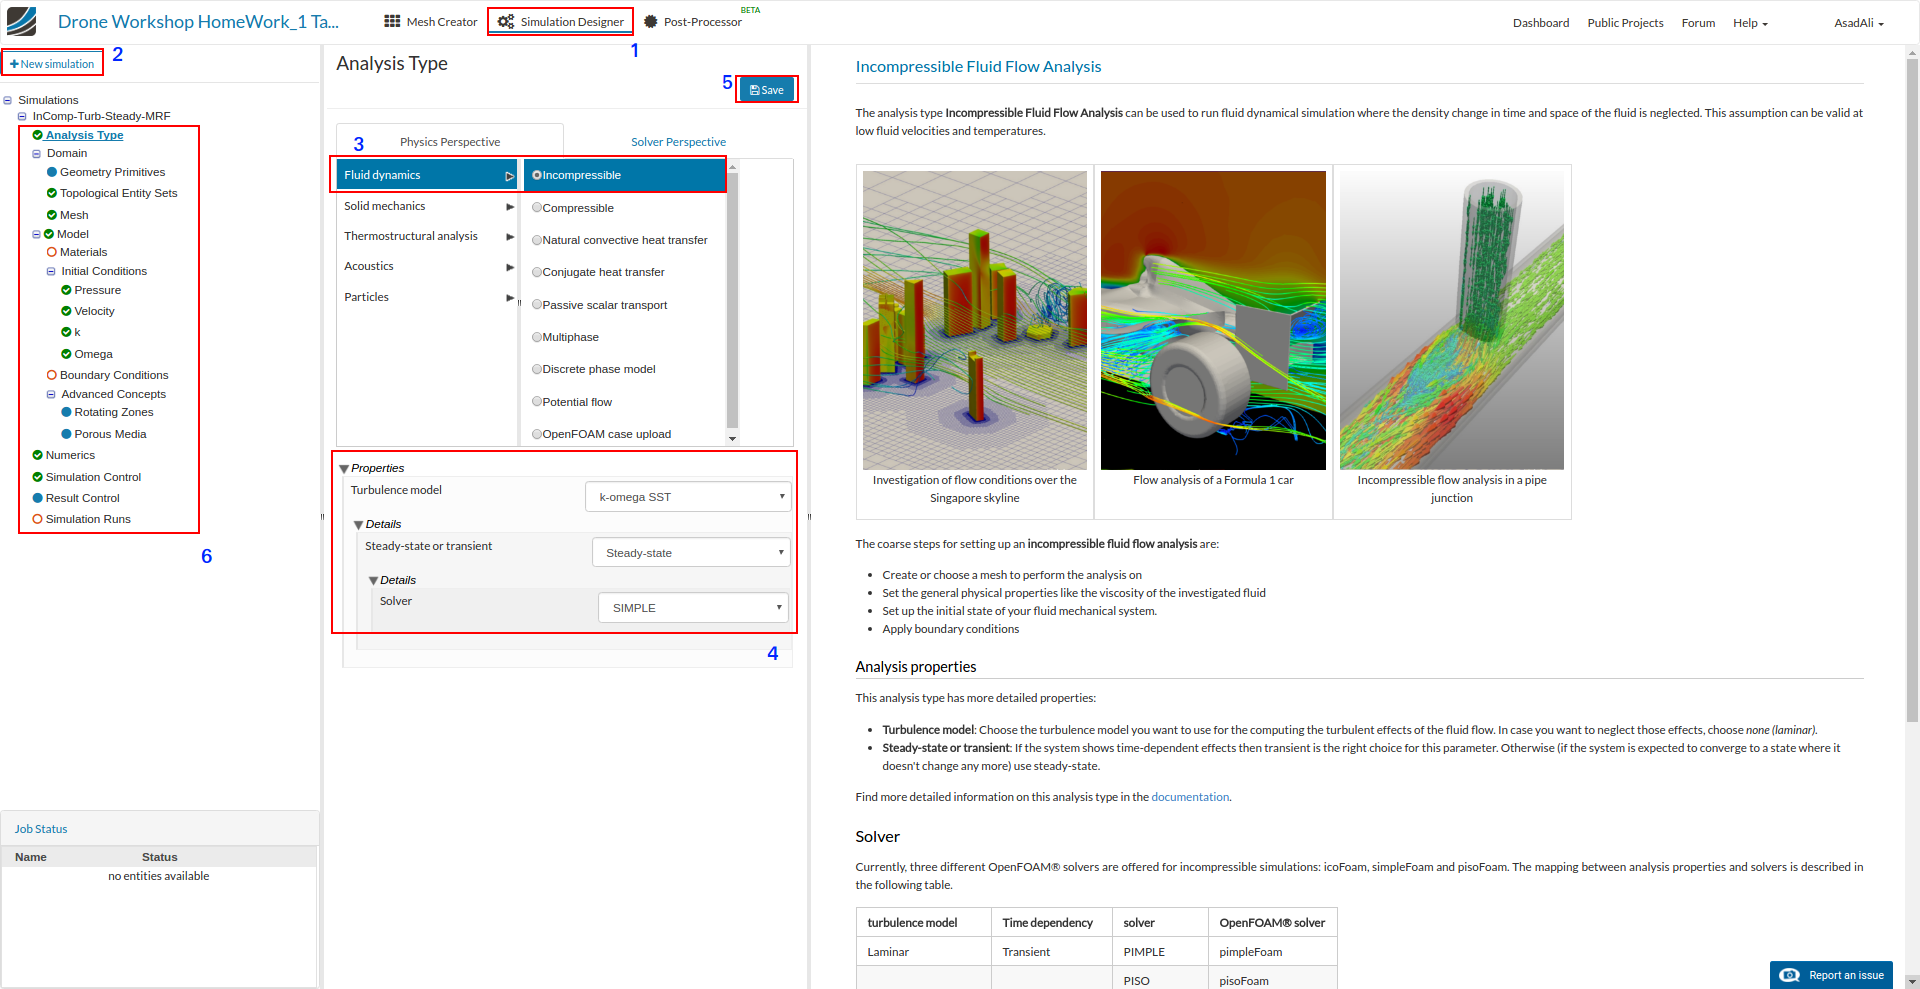The width and height of the screenshot is (1920, 989).
Task: Open the Turbulence model dropdown
Action: click(688, 497)
